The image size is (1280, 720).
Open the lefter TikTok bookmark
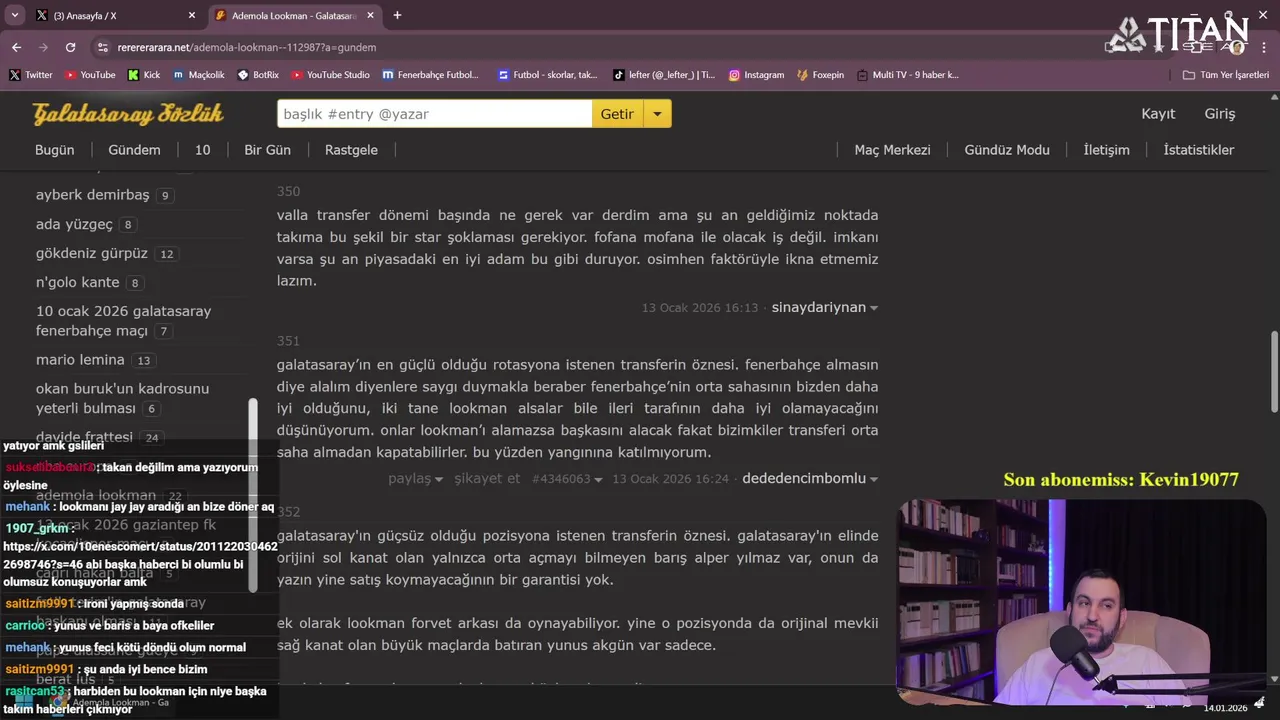tap(664, 75)
